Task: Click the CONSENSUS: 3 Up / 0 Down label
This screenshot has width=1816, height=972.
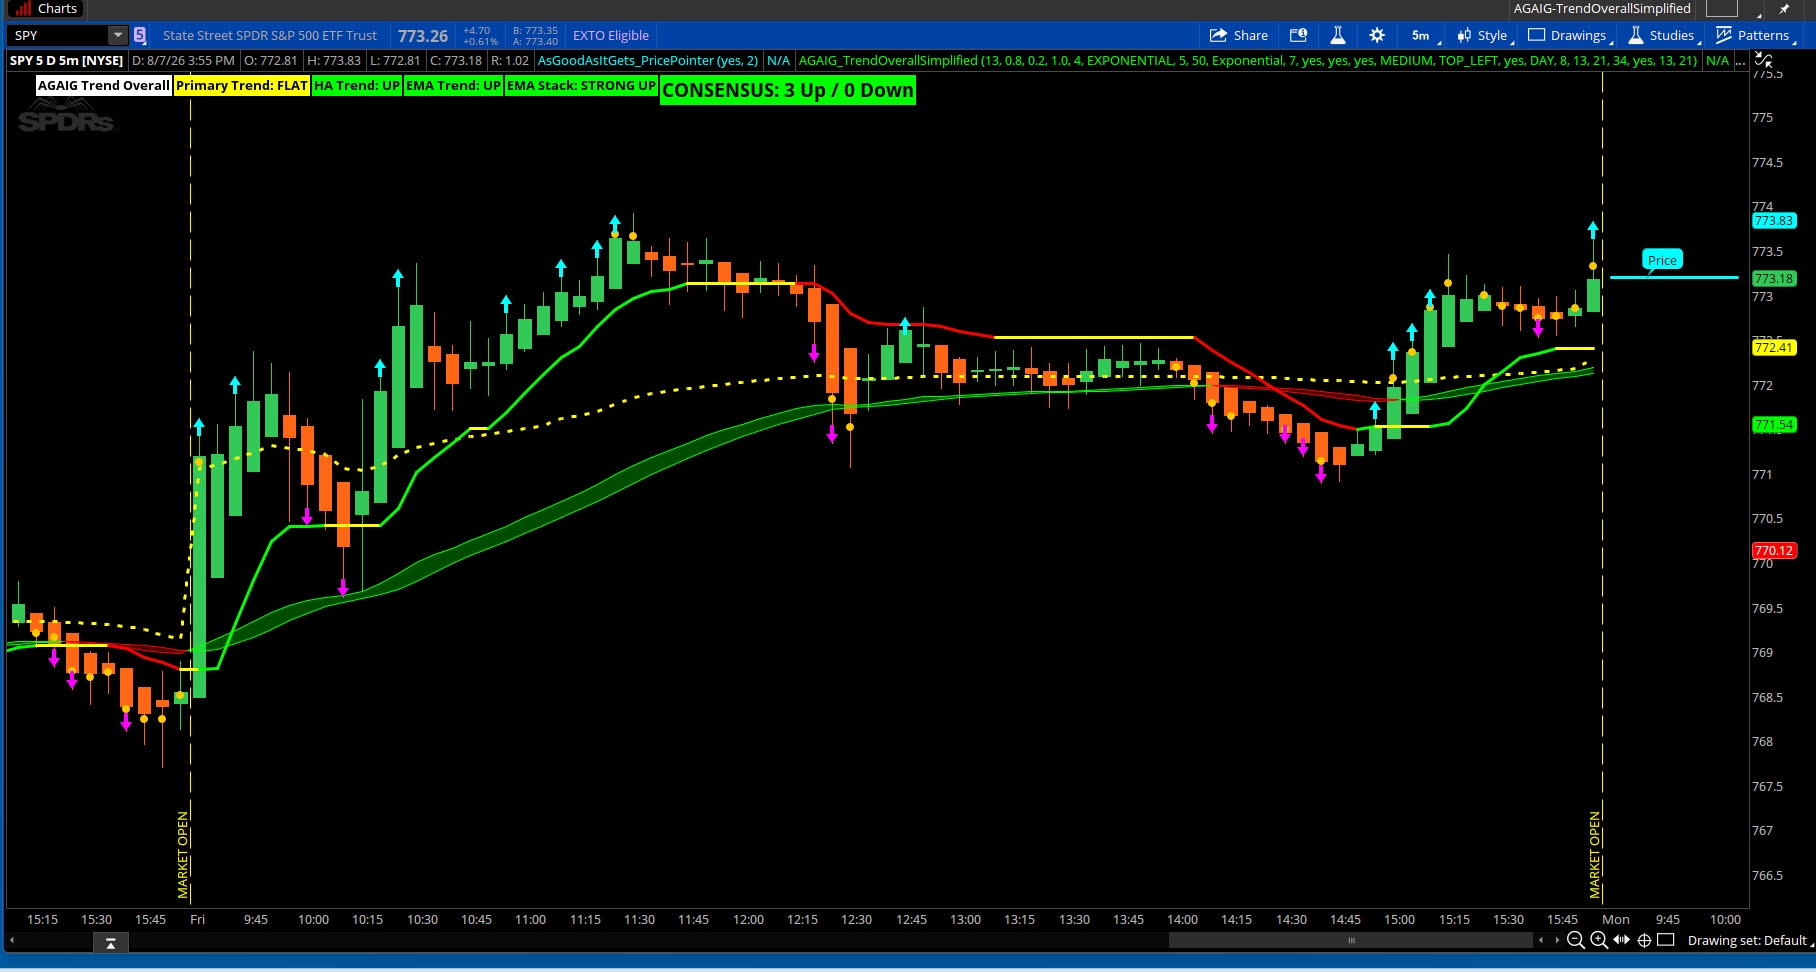Action: click(x=788, y=90)
